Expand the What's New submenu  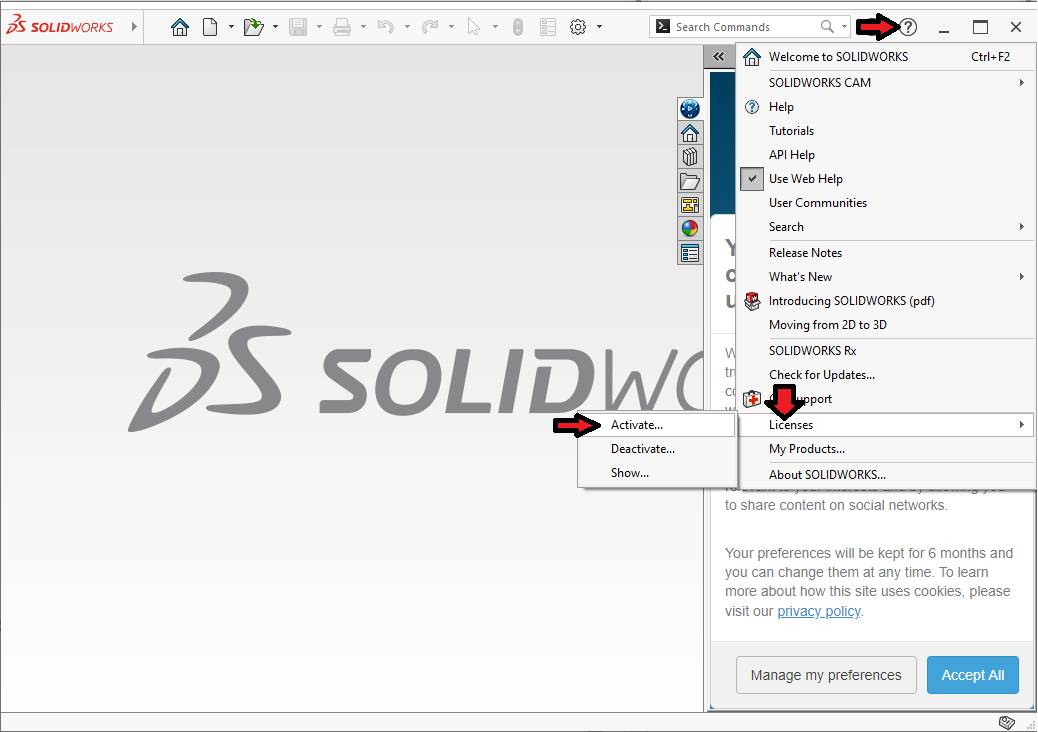[x=885, y=277]
